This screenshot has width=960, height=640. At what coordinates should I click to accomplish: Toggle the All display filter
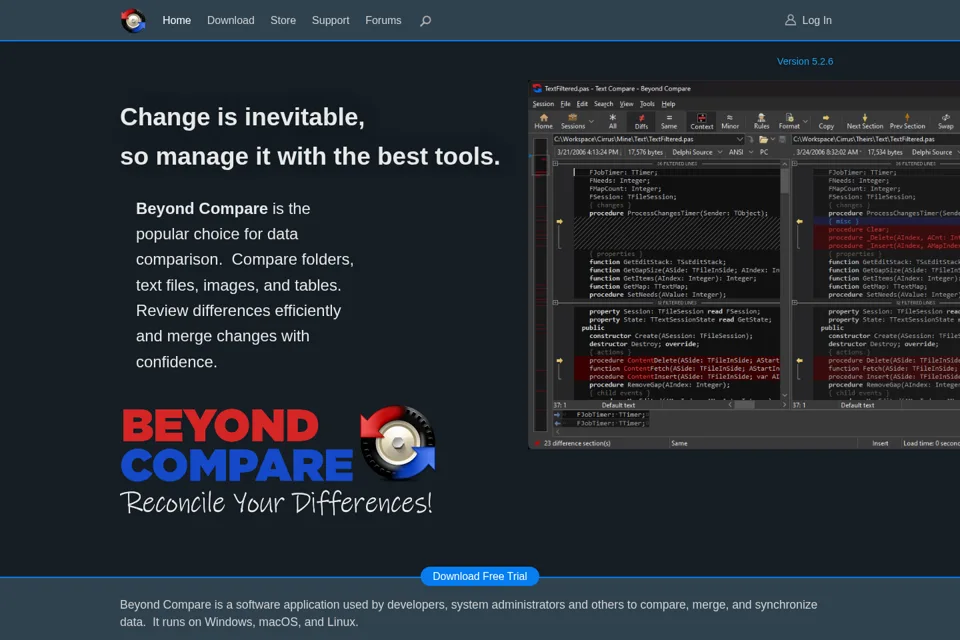tap(612, 121)
